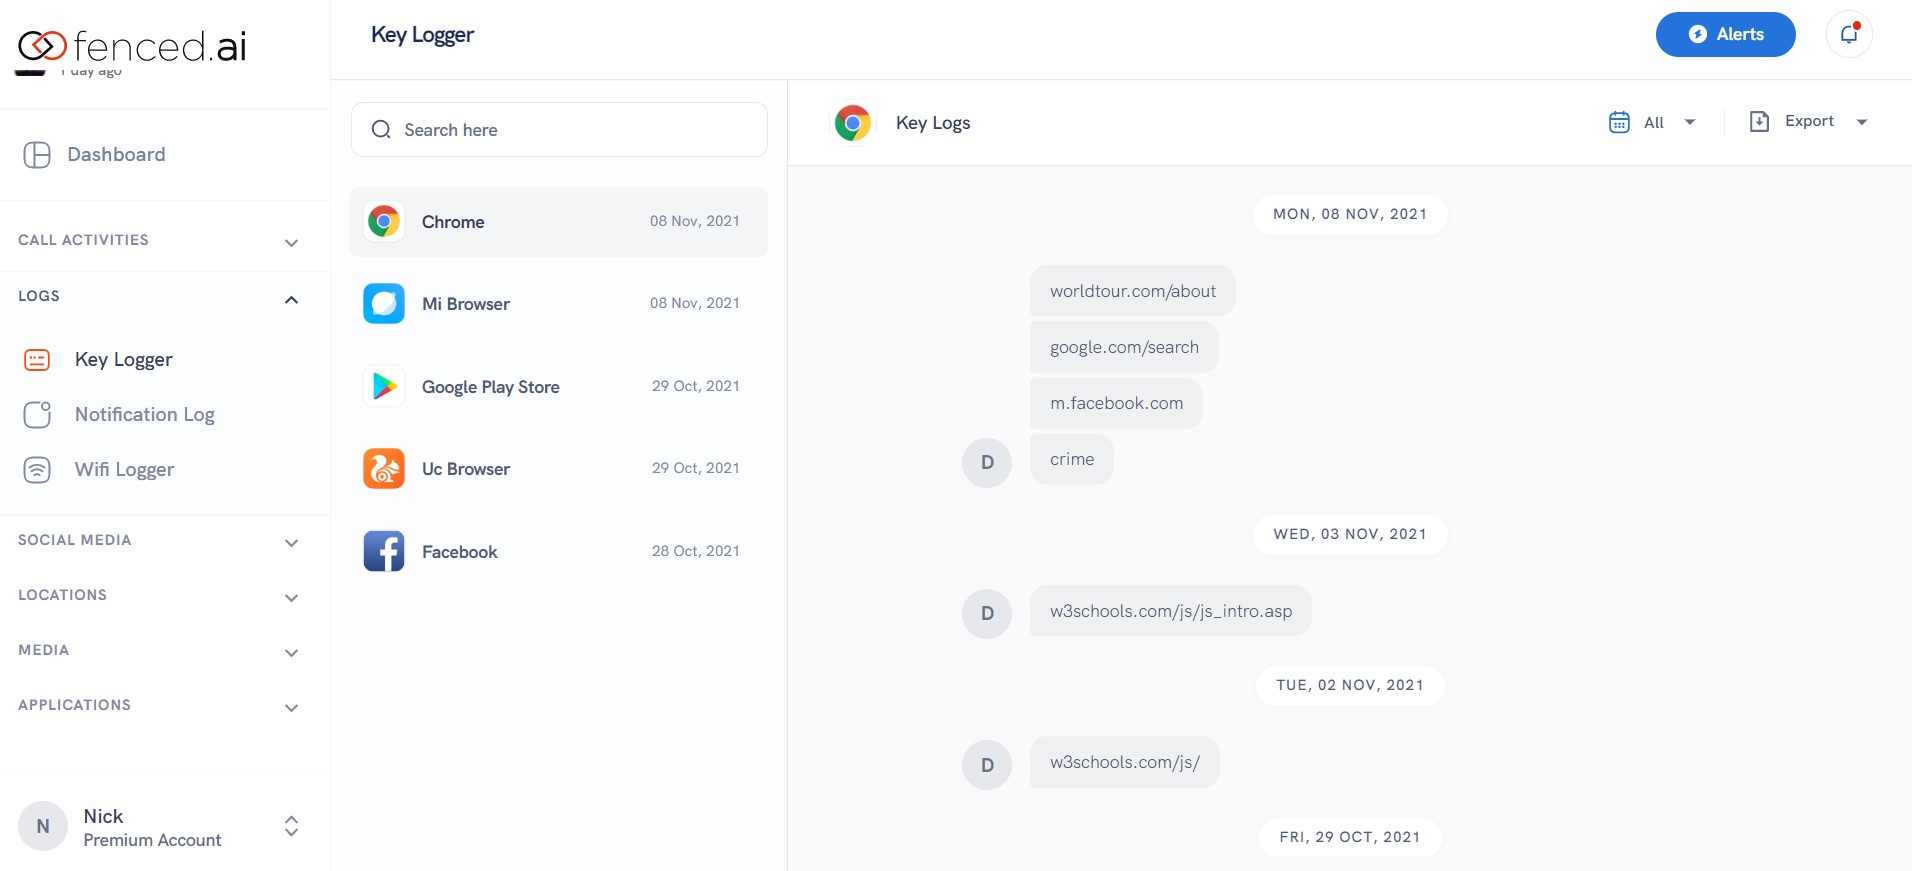The width and height of the screenshot is (1912, 871).
Task: Click the Nick account avatar
Action: click(x=43, y=827)
